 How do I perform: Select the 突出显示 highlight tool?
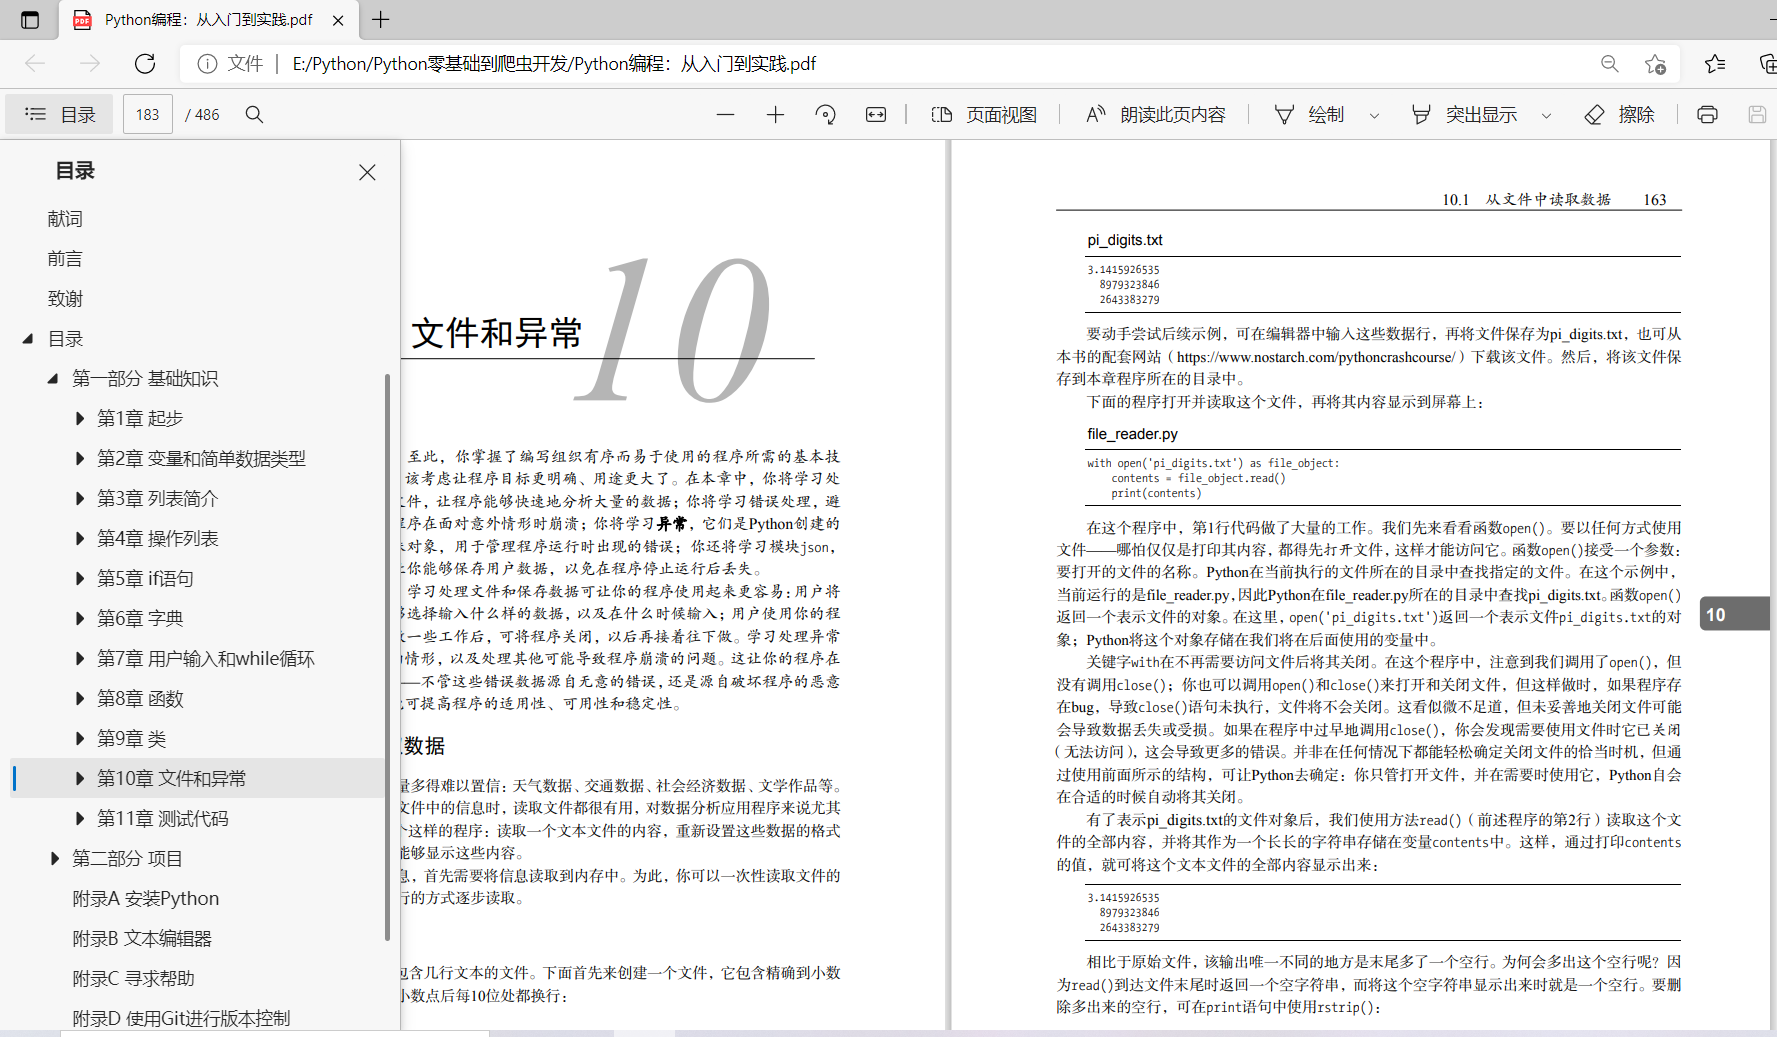coord(1464,115)
